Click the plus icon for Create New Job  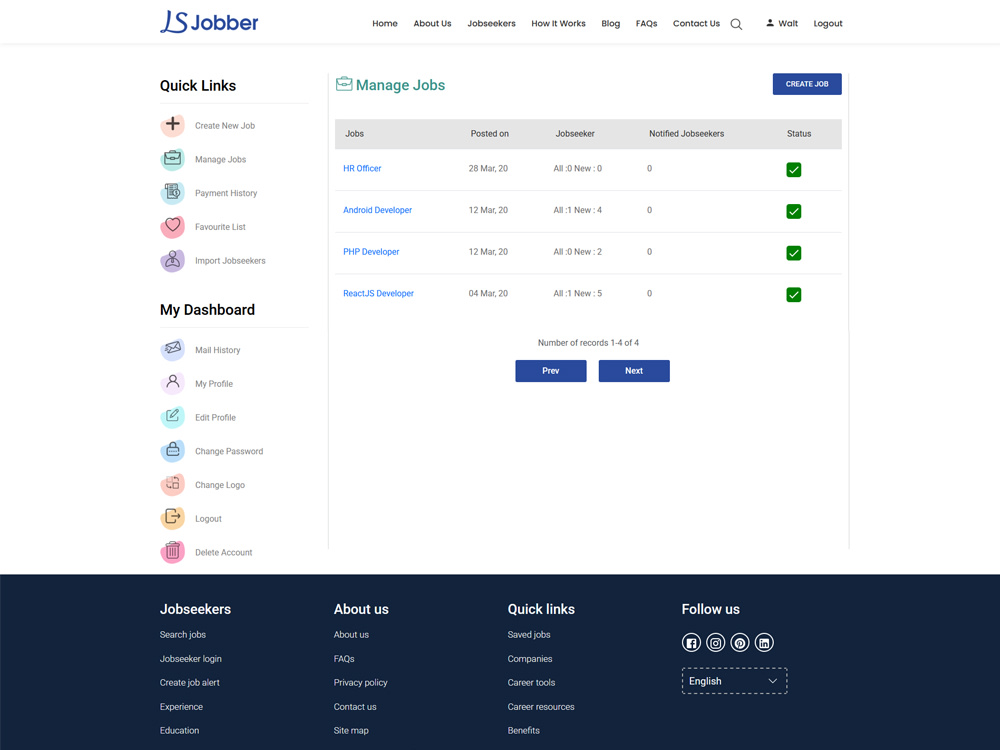tap(173, 125)
